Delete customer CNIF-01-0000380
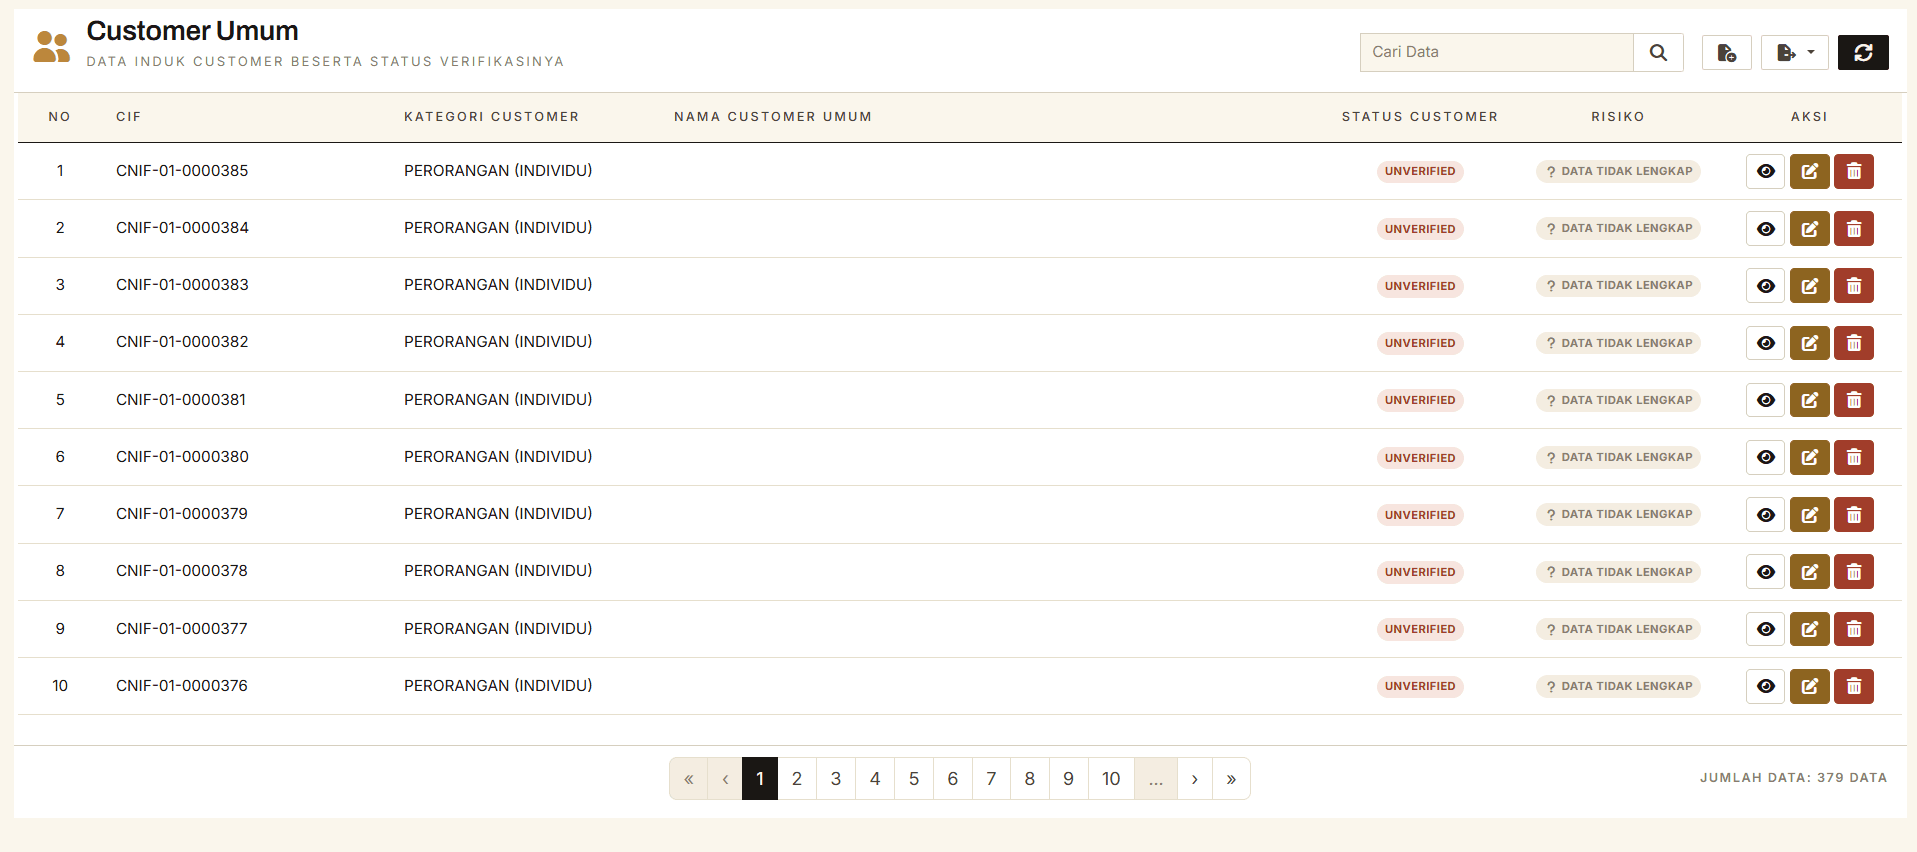 point(1854,457)
